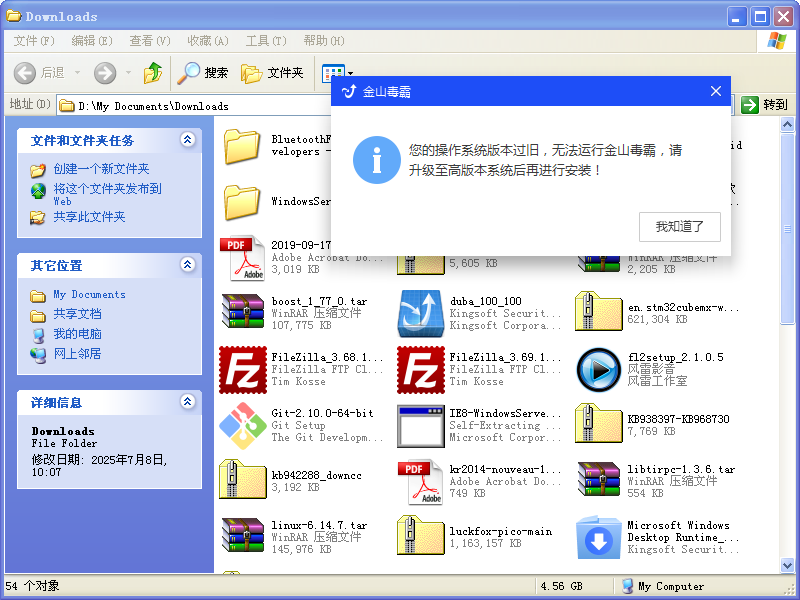
Task: Select the Microsoft Windows Desktop Runtime icon
Action: click(x=598, y=537)
